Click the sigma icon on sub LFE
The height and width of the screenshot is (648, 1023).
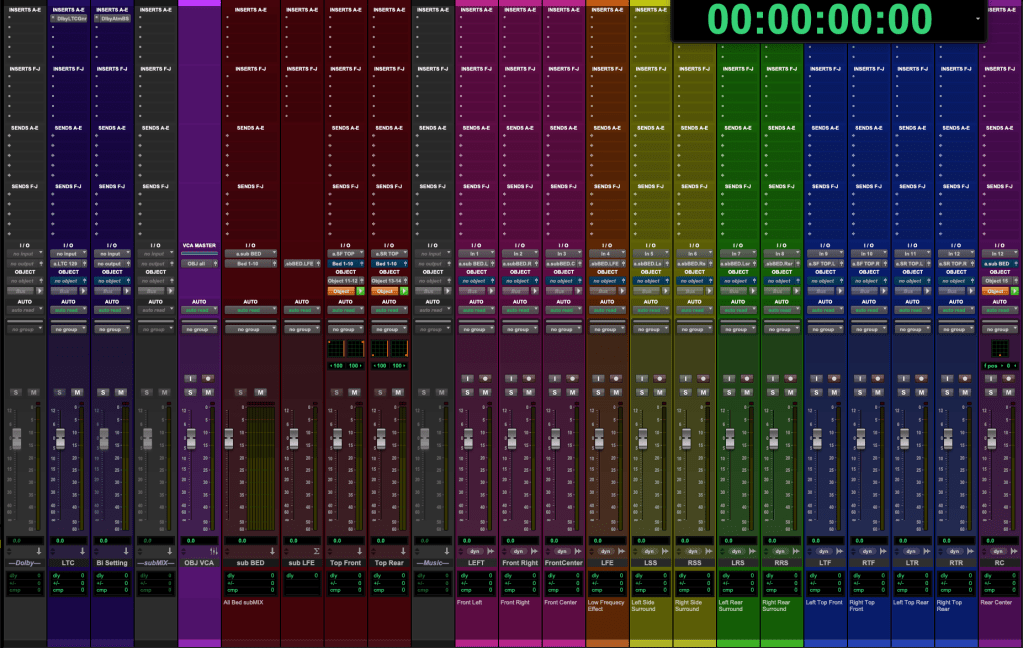[315, 551]
